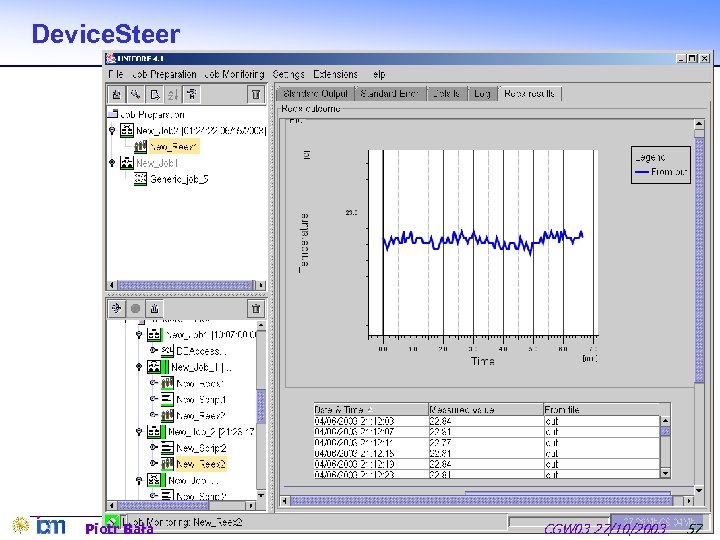Expand the New_Script1 node in the monitoring tree

tap(154, 399)
